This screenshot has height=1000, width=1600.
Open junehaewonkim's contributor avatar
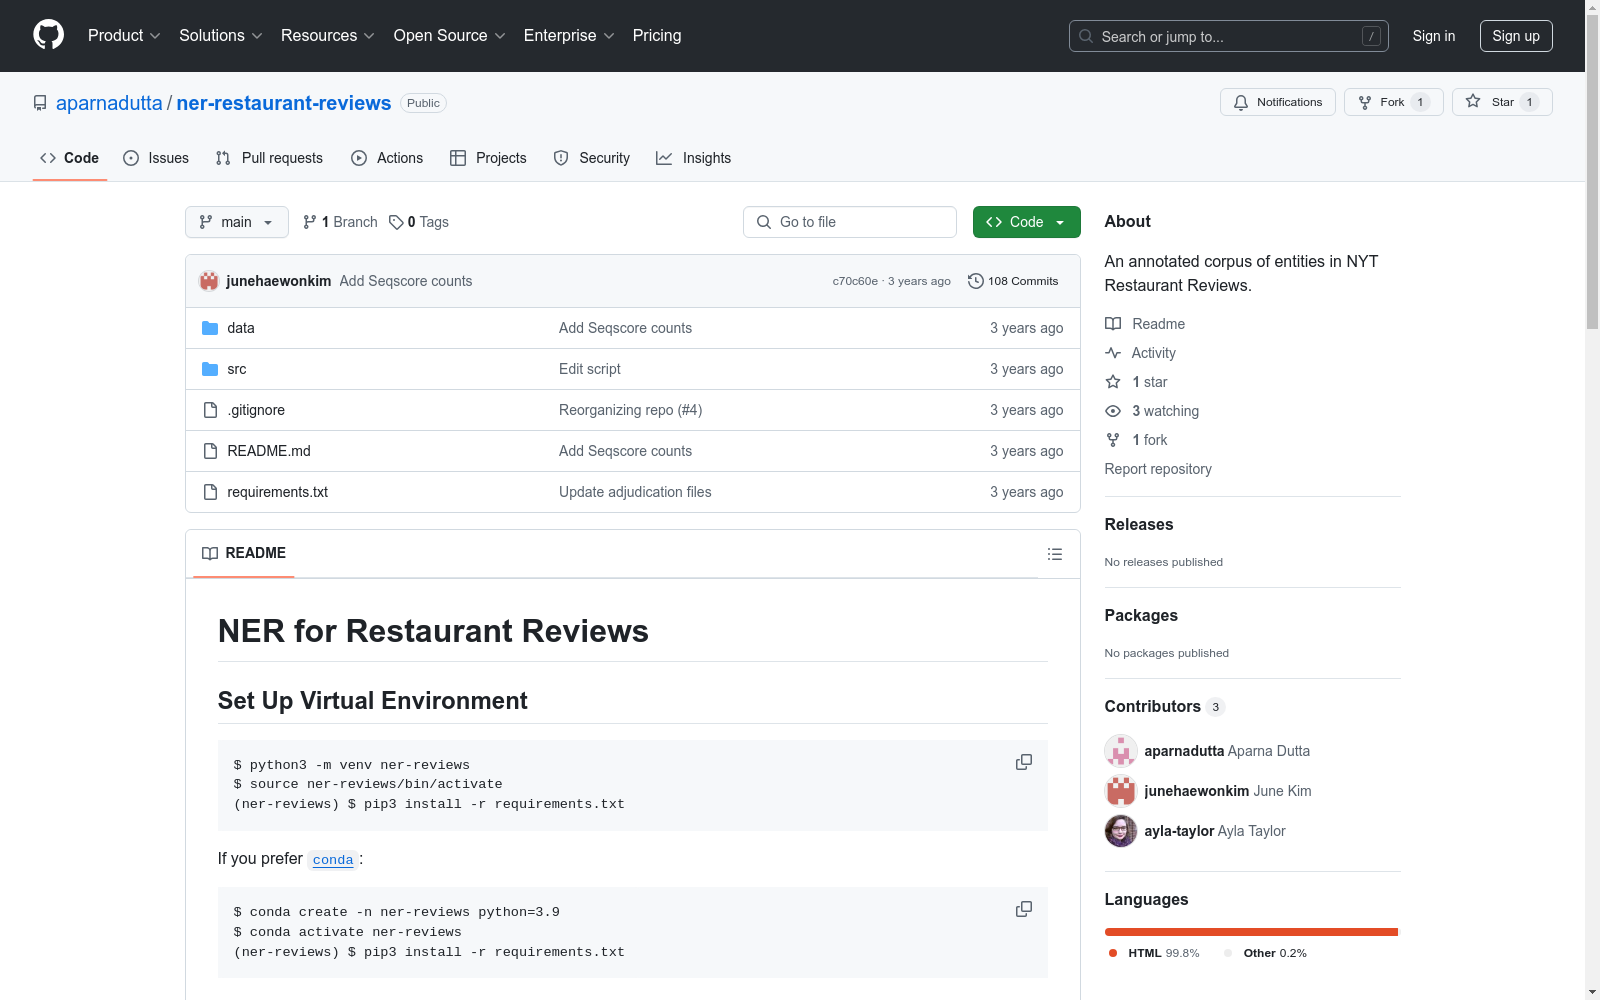coord(1121,791)
